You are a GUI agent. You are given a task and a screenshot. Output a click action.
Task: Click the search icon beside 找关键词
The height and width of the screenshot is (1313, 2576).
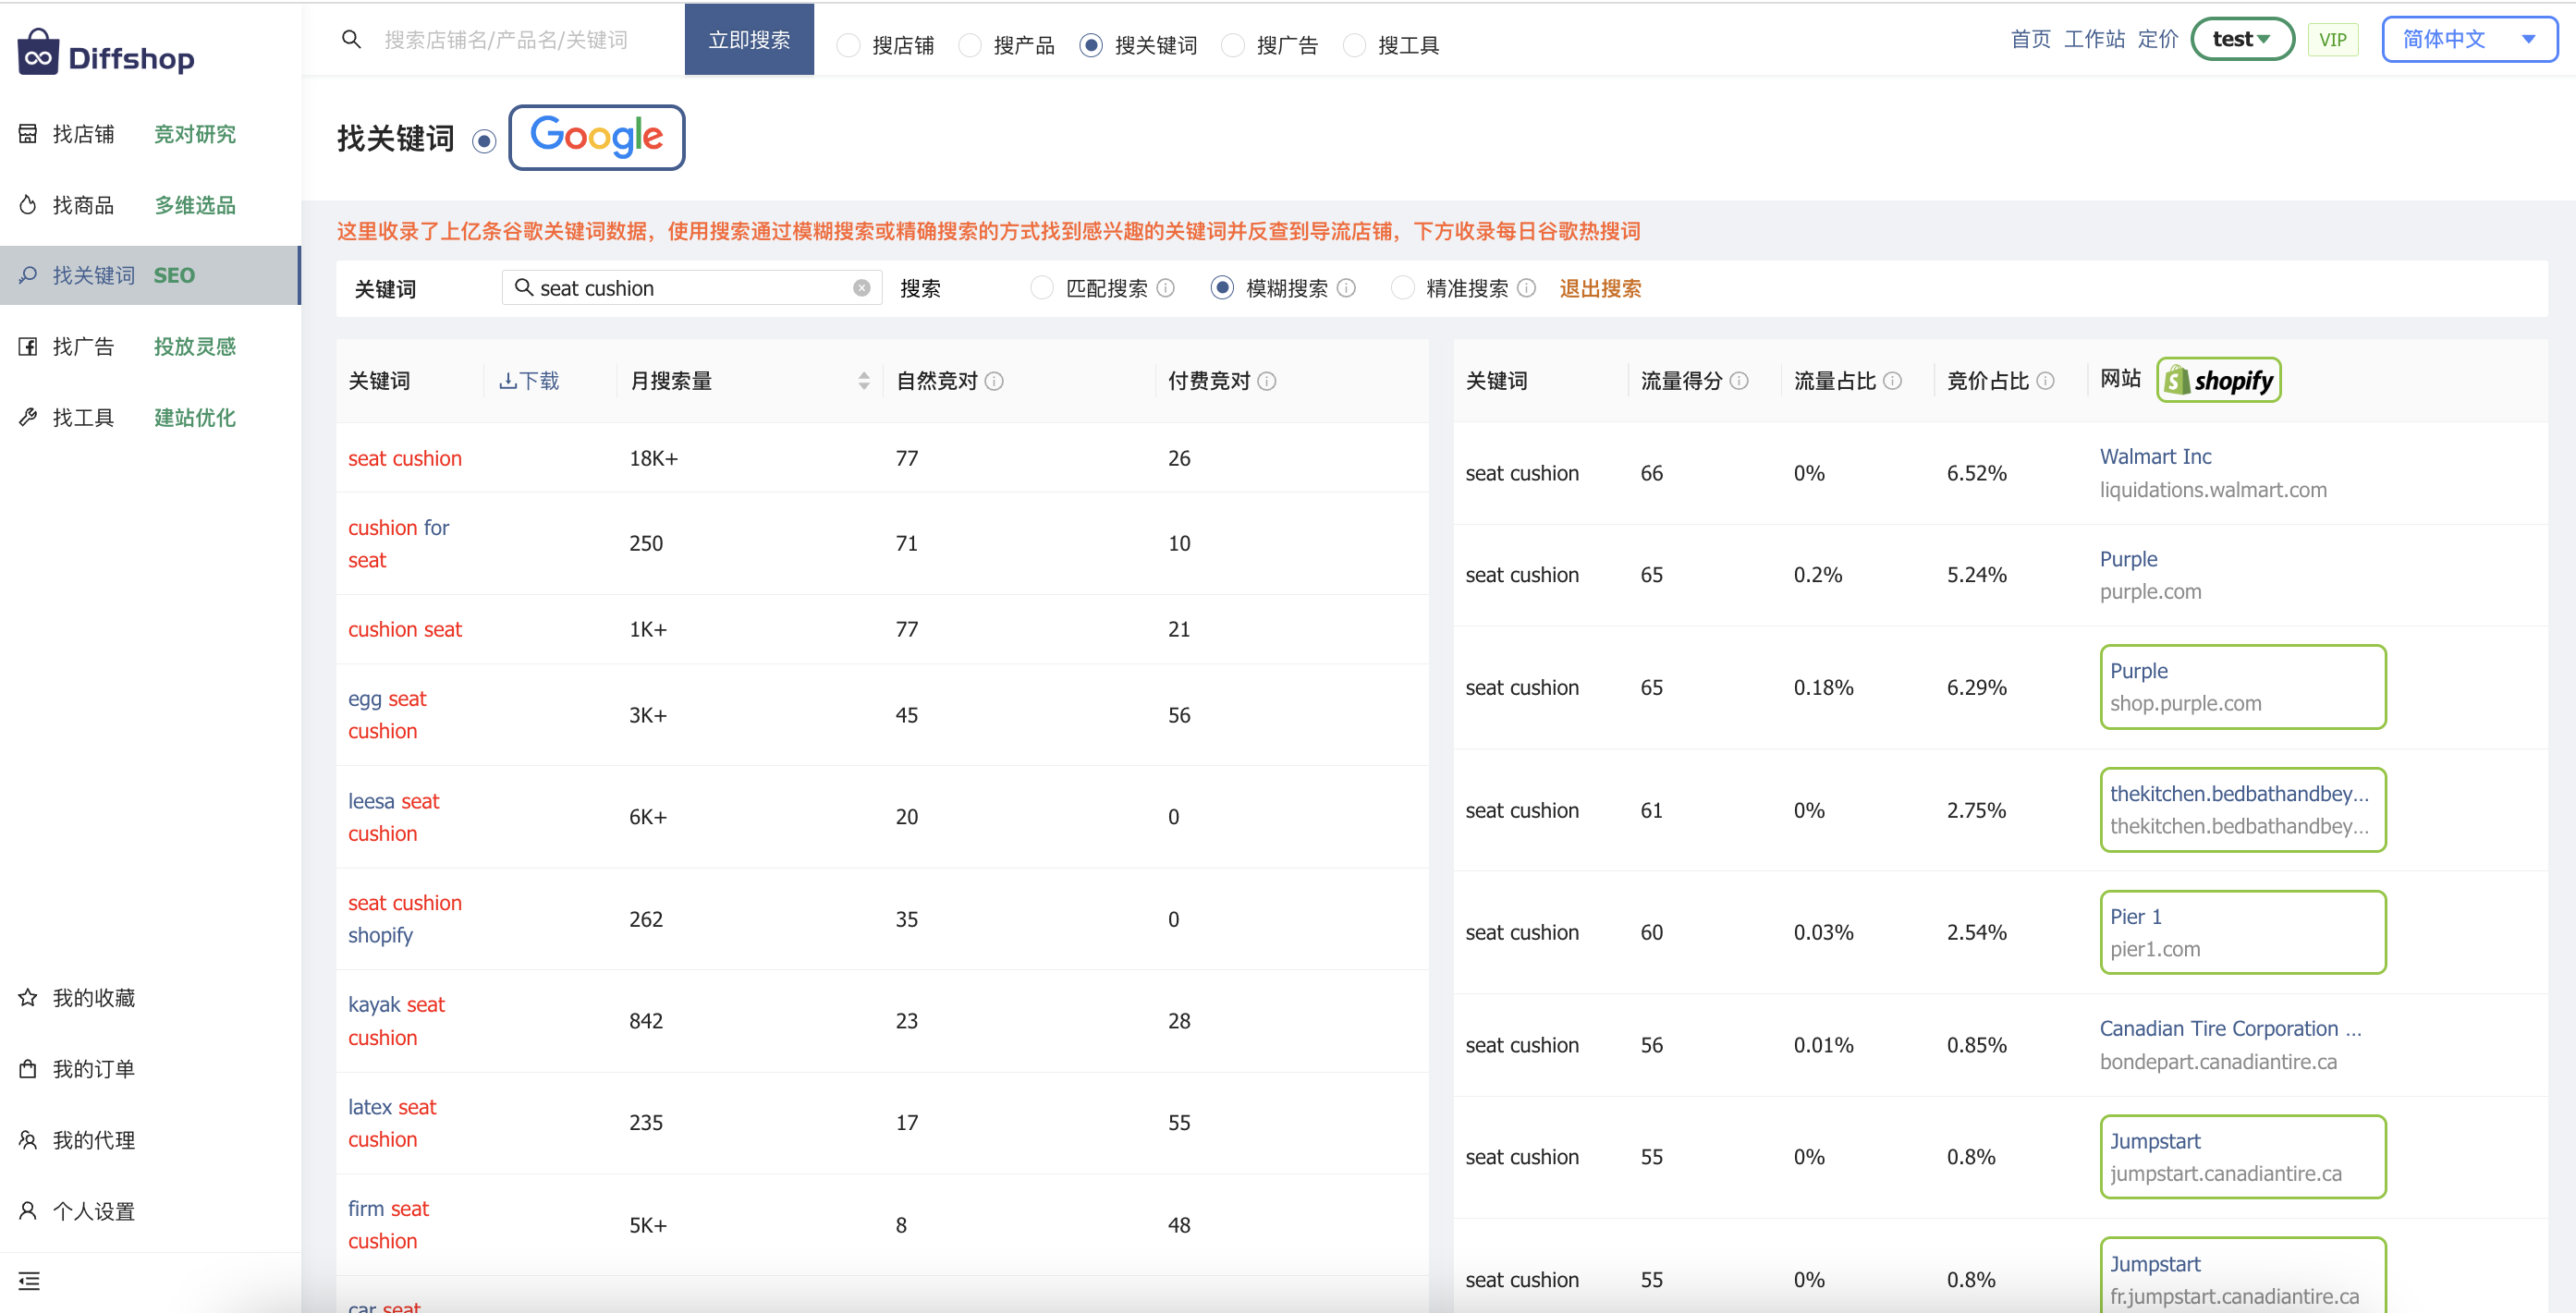(28, 274)
